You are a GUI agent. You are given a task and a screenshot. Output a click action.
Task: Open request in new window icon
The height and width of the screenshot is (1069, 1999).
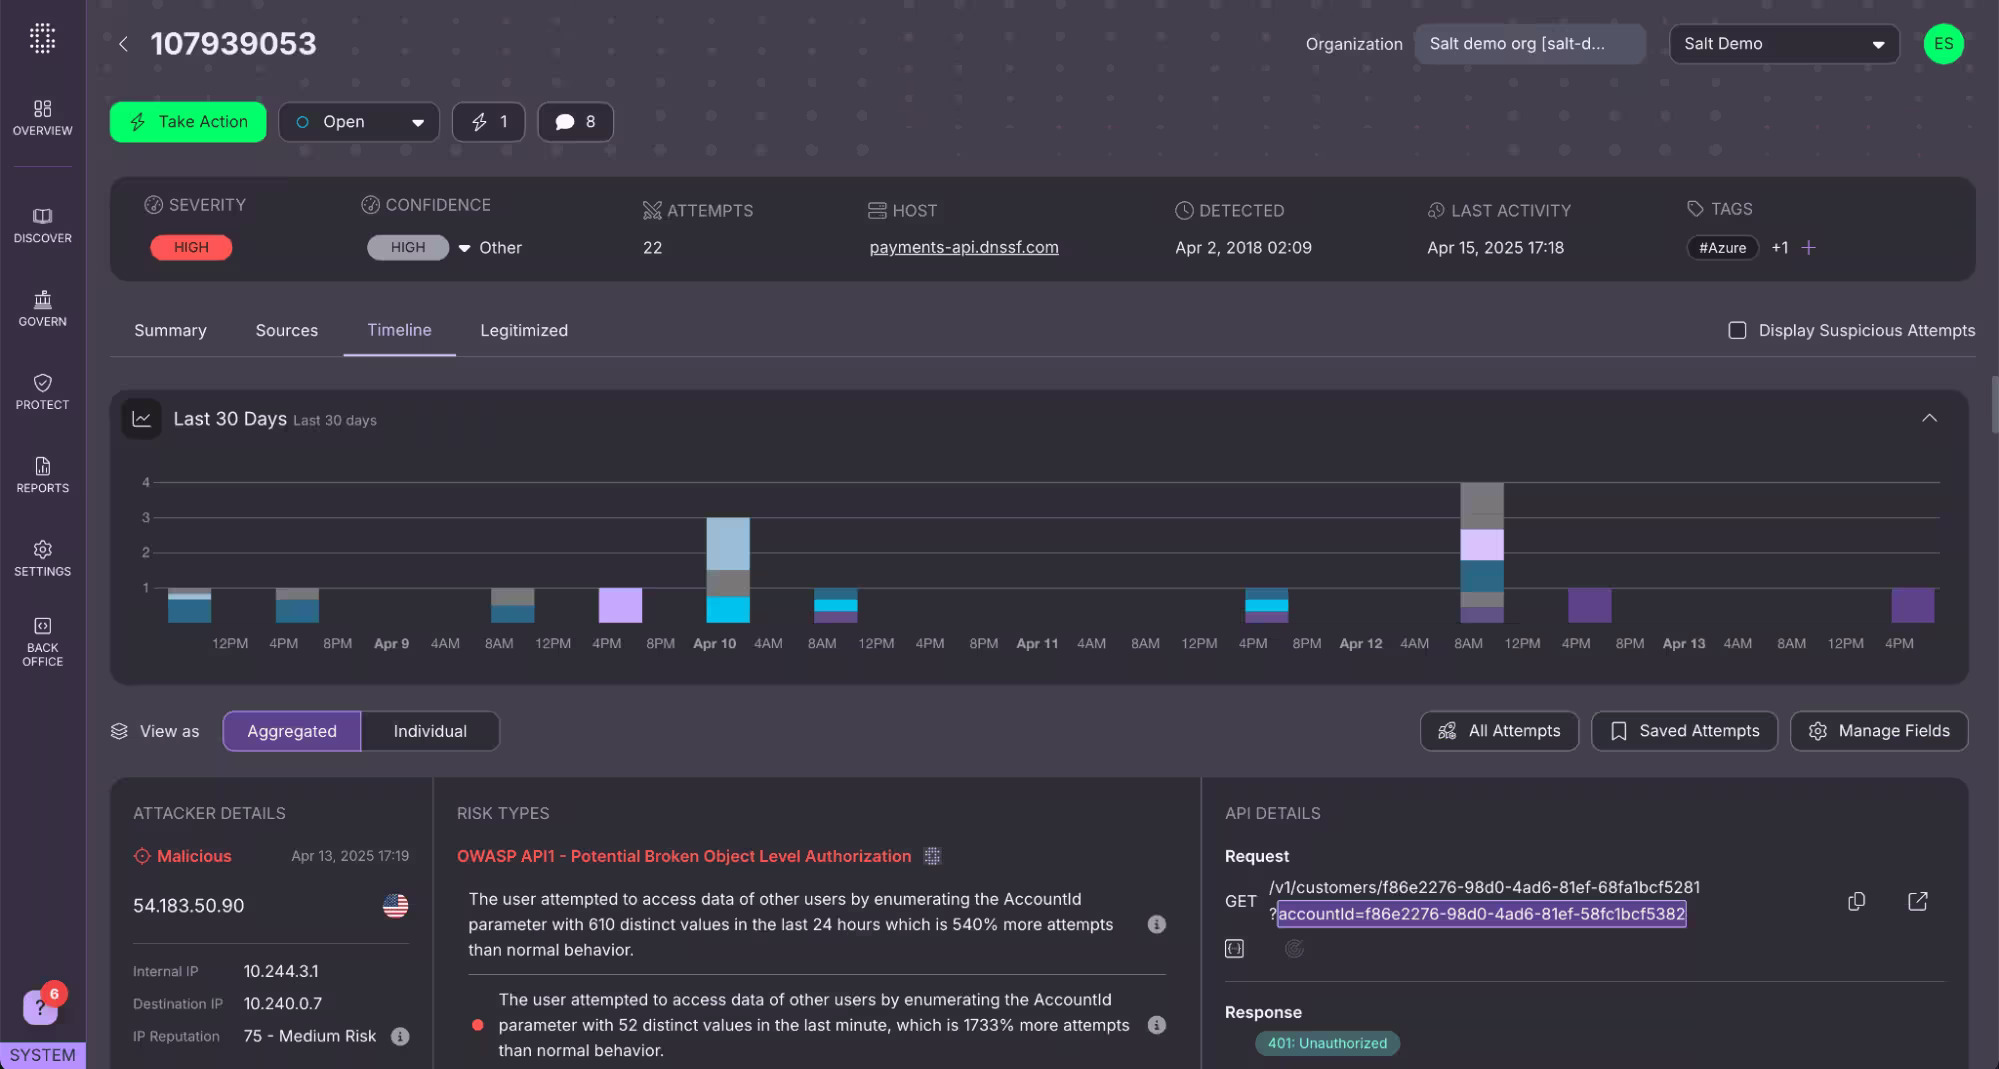tap(1917, 901)
